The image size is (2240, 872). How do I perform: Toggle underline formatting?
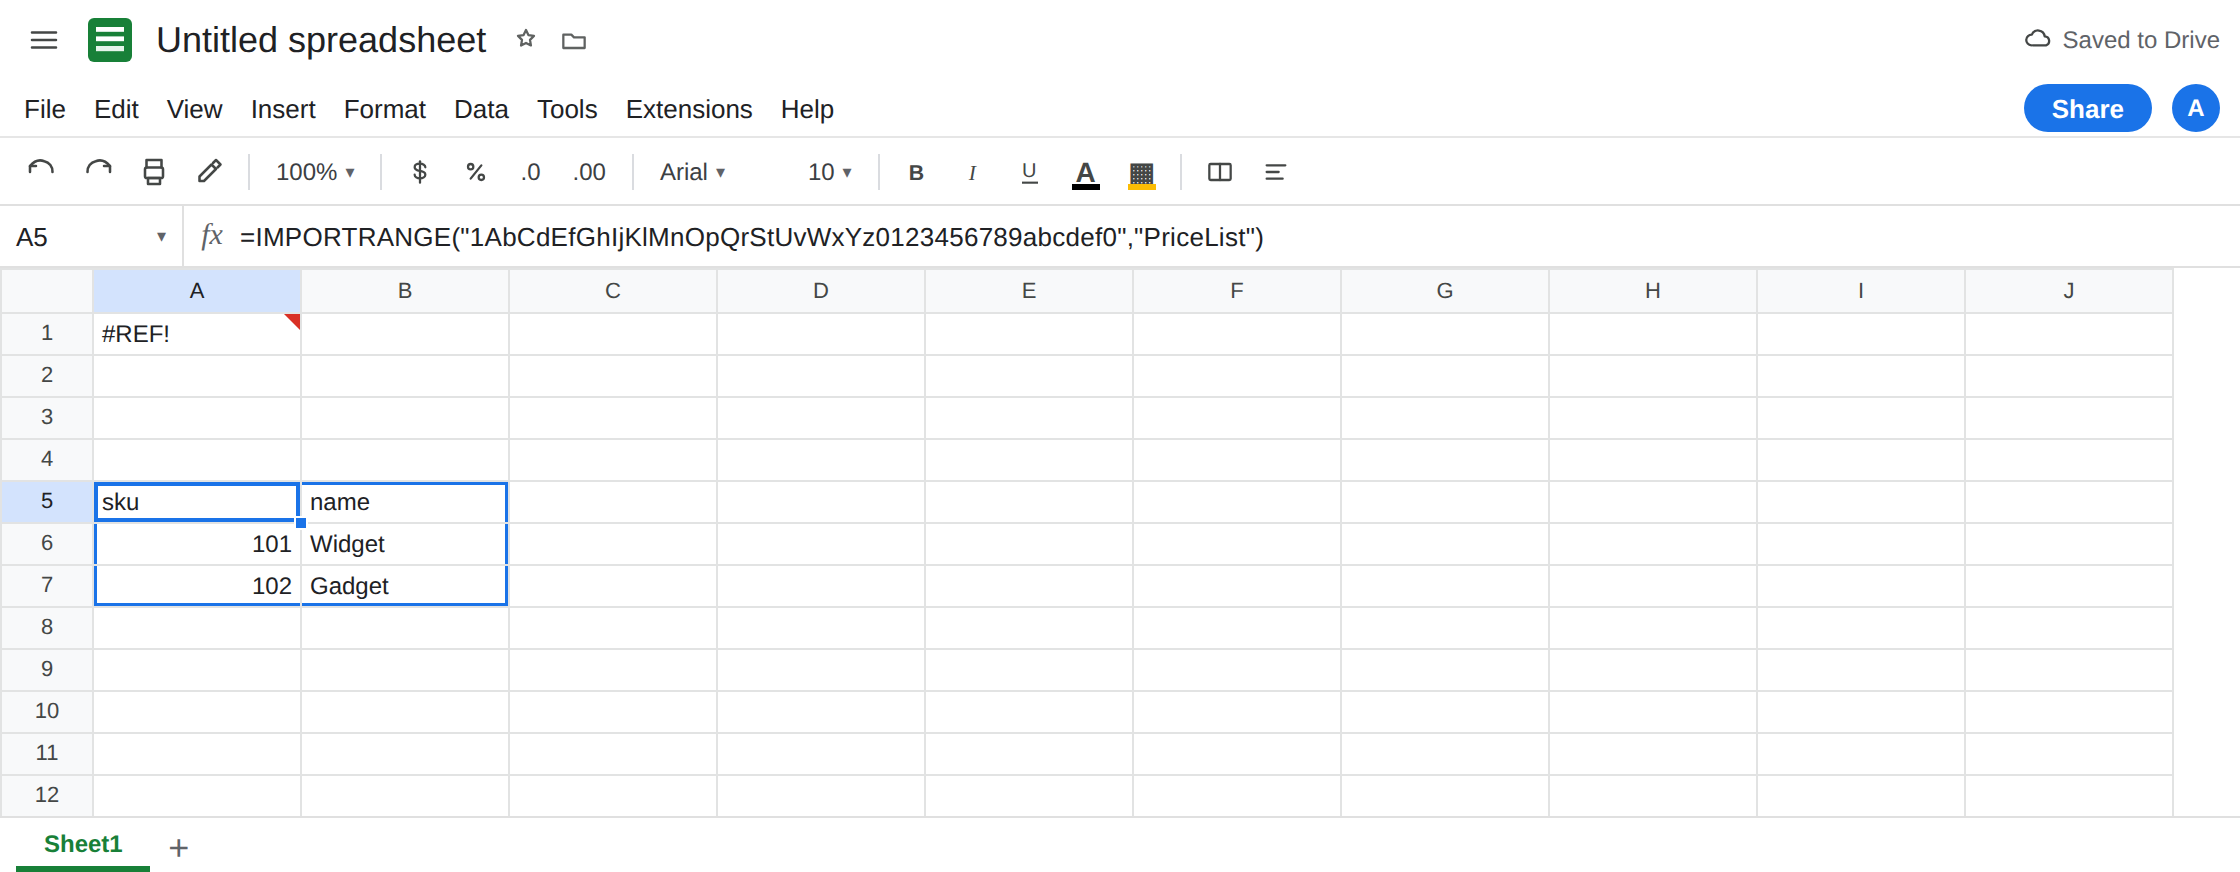1029,172
